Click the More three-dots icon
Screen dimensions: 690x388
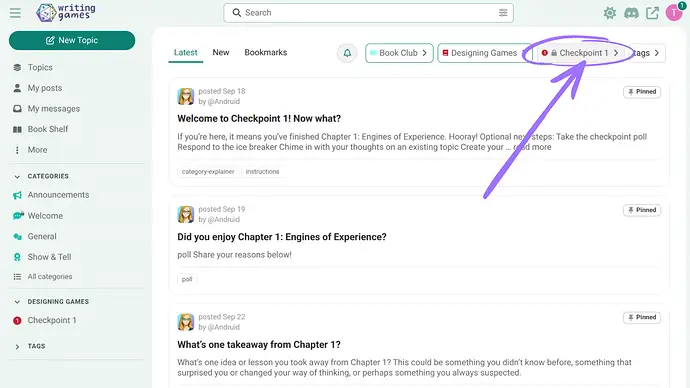click(x=17, y=150)
